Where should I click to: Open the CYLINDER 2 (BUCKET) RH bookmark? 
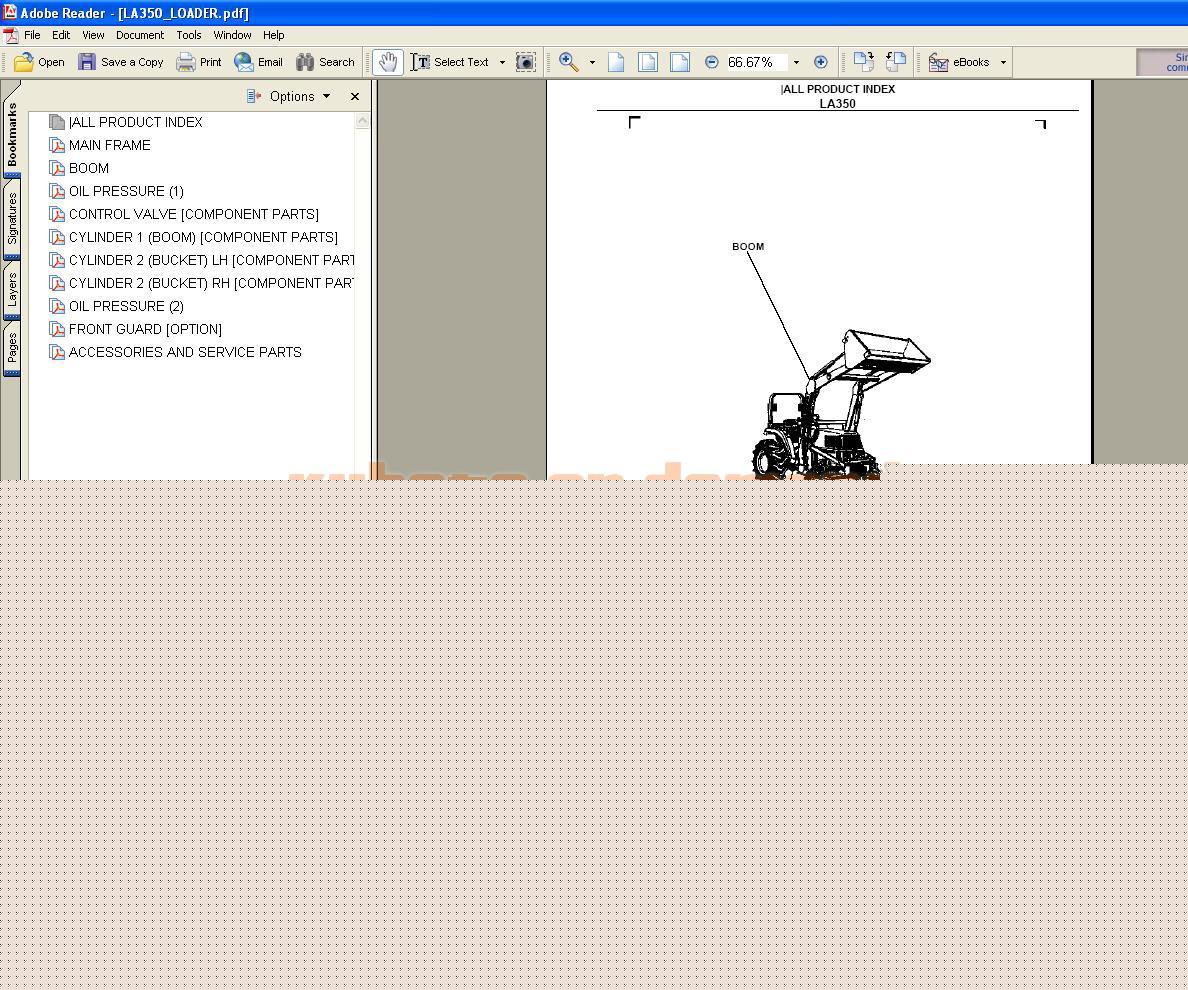pos(211,283)
